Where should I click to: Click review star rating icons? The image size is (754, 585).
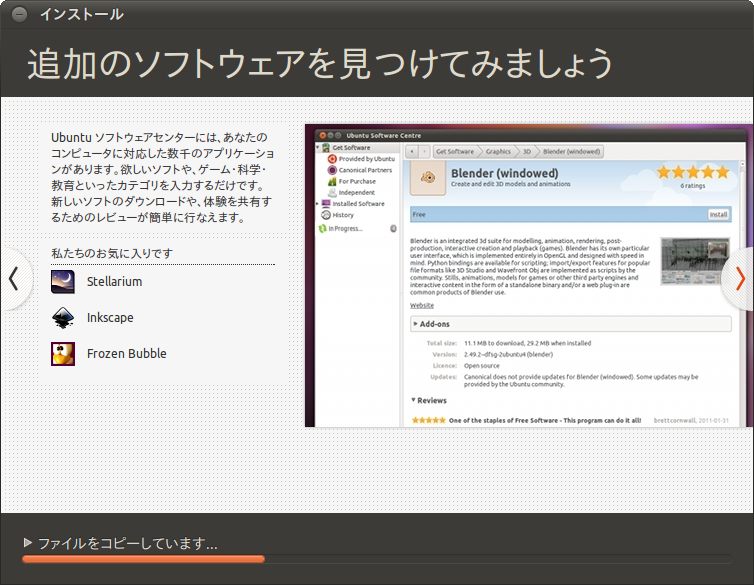click(x=428, y=420)
